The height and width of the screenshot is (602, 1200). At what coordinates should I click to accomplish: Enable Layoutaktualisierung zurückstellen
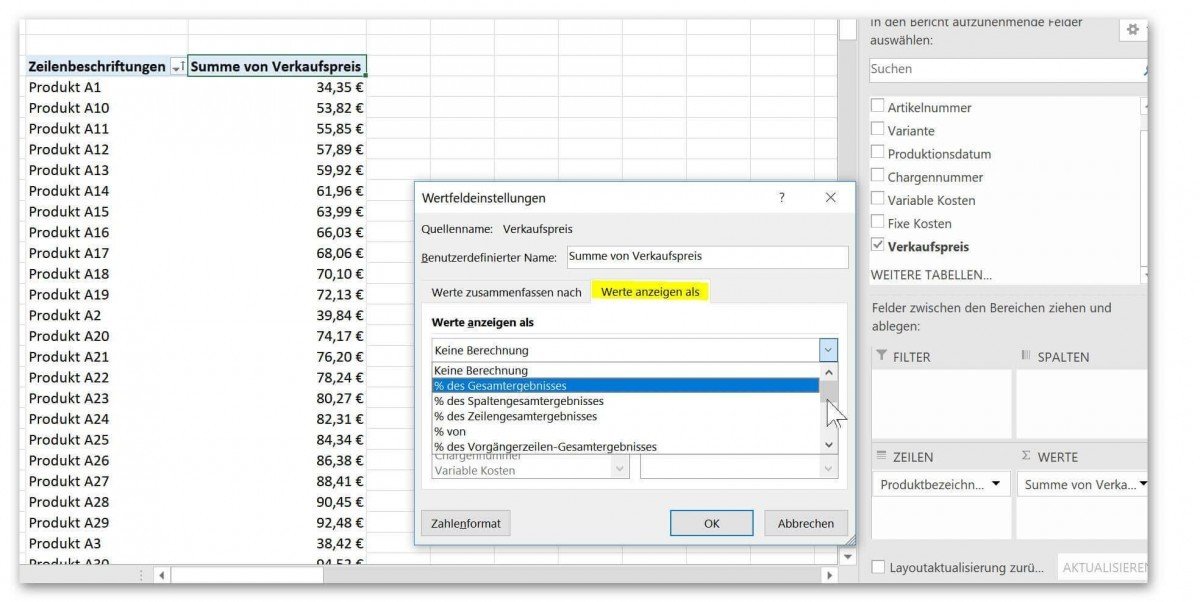coord(878,567)
